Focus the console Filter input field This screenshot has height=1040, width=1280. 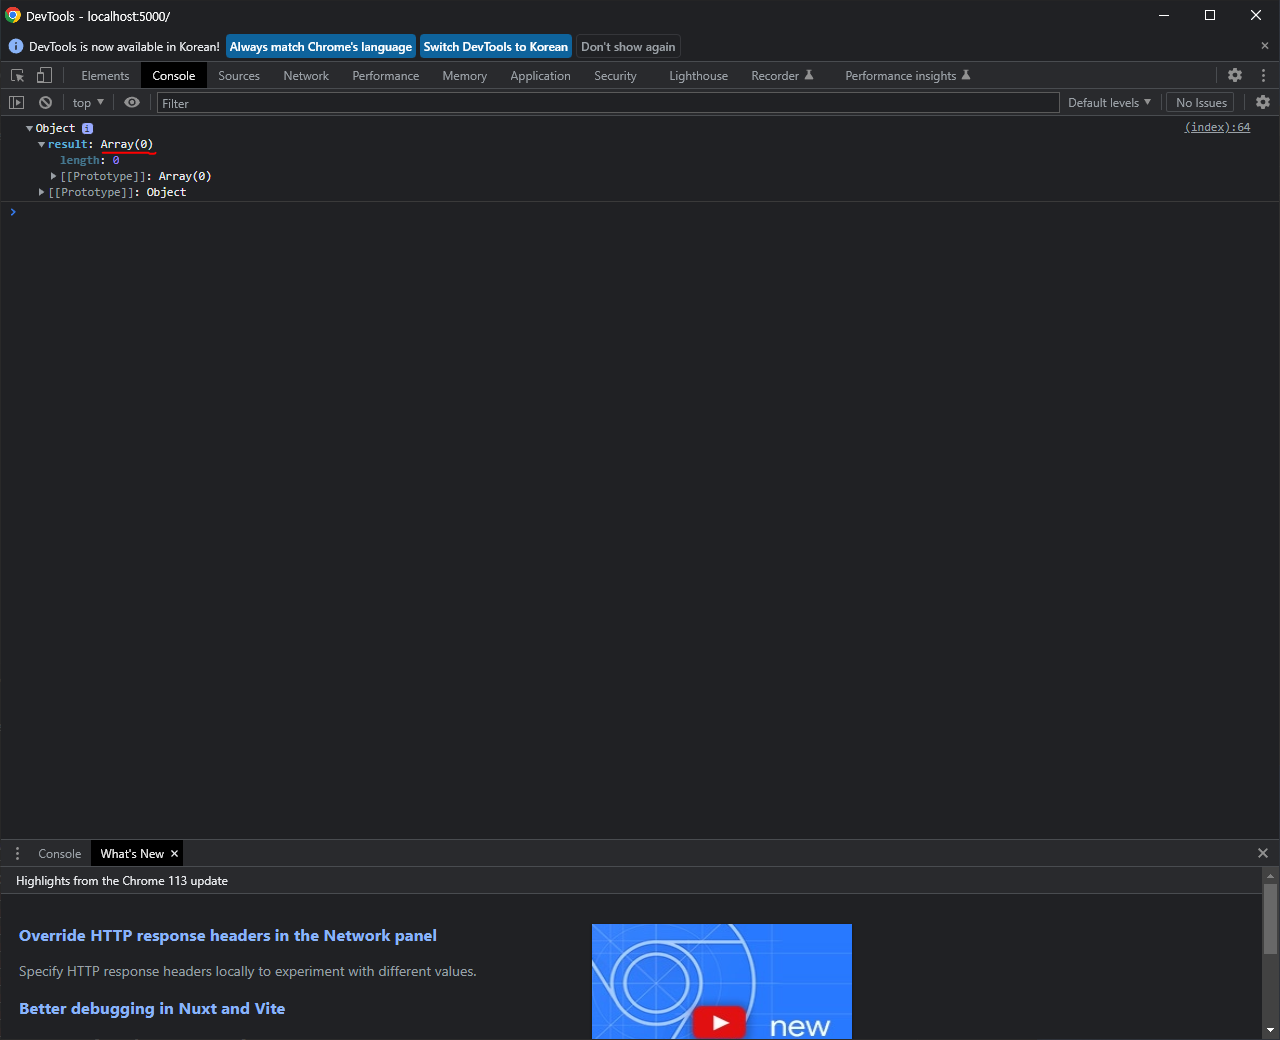[x=608, y=103]
